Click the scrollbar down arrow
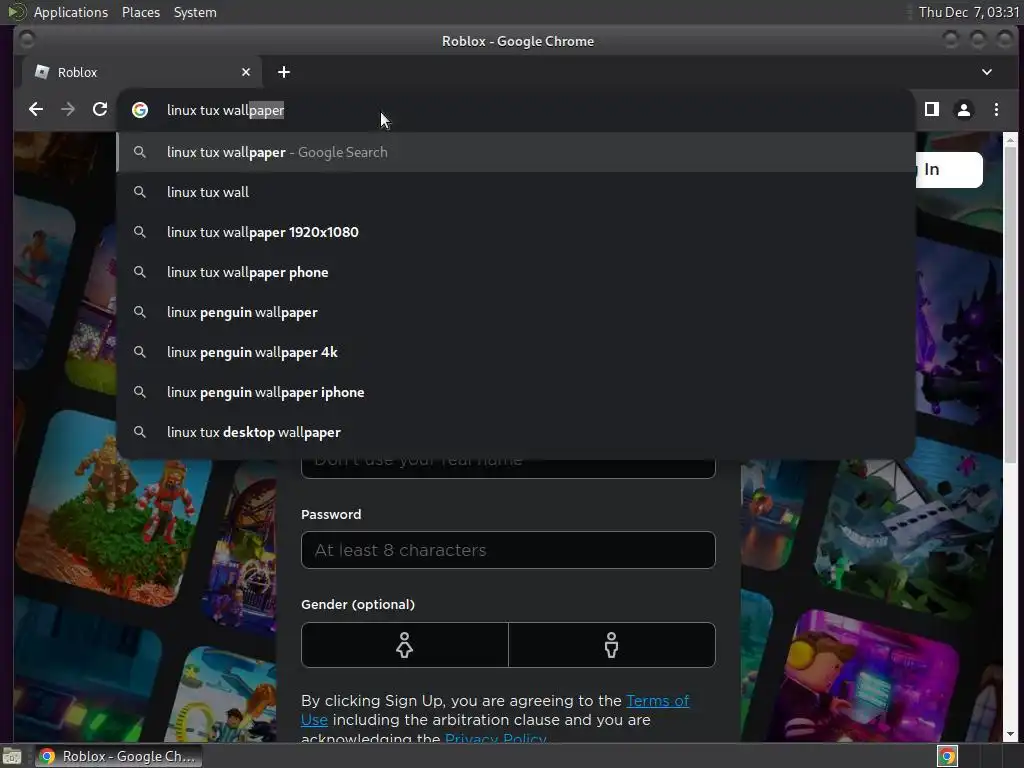This screenshot has height=768, width=1024. tap(1010, 734)
